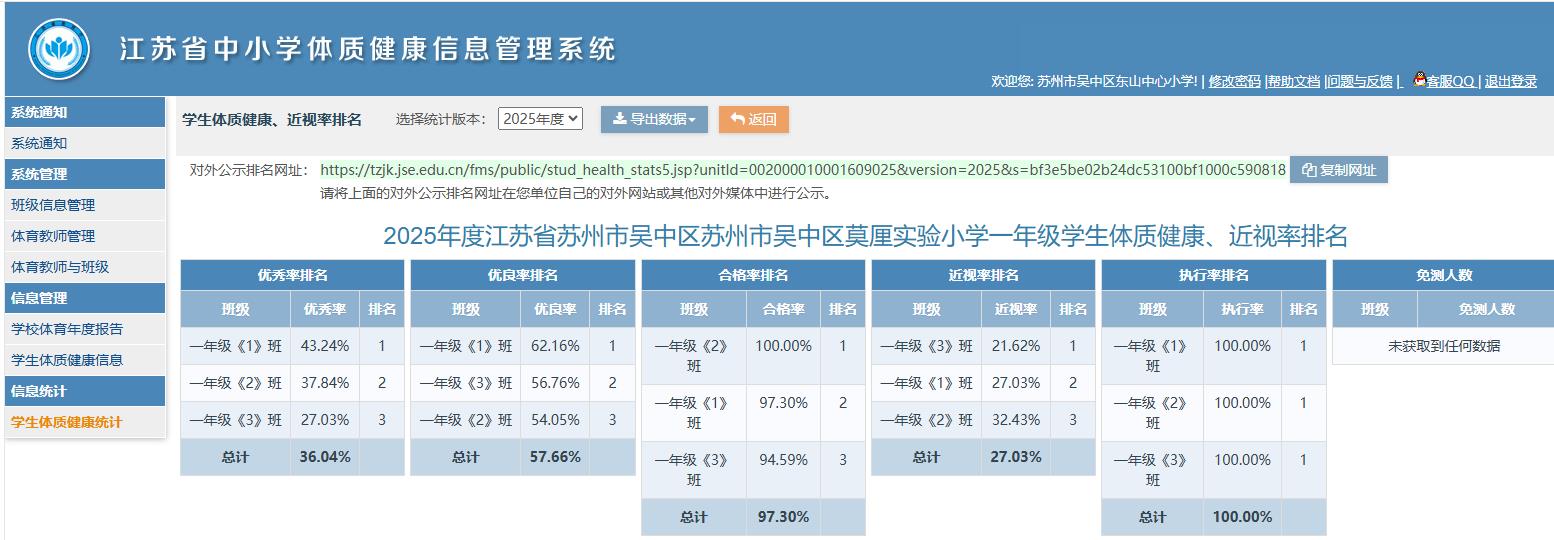Click the 优良率排名 table header
This screenshot has height=540, width=1554.
(522, 275)
